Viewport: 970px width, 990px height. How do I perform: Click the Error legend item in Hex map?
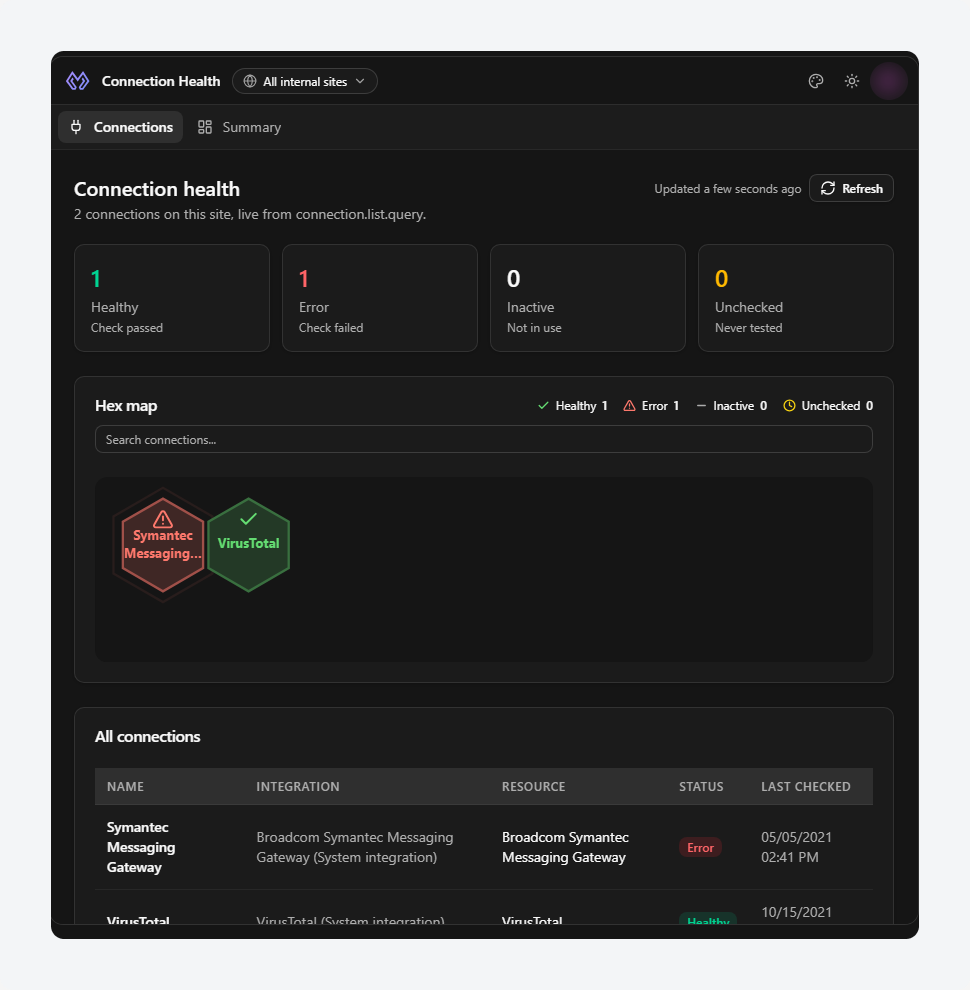click(651, 406)
